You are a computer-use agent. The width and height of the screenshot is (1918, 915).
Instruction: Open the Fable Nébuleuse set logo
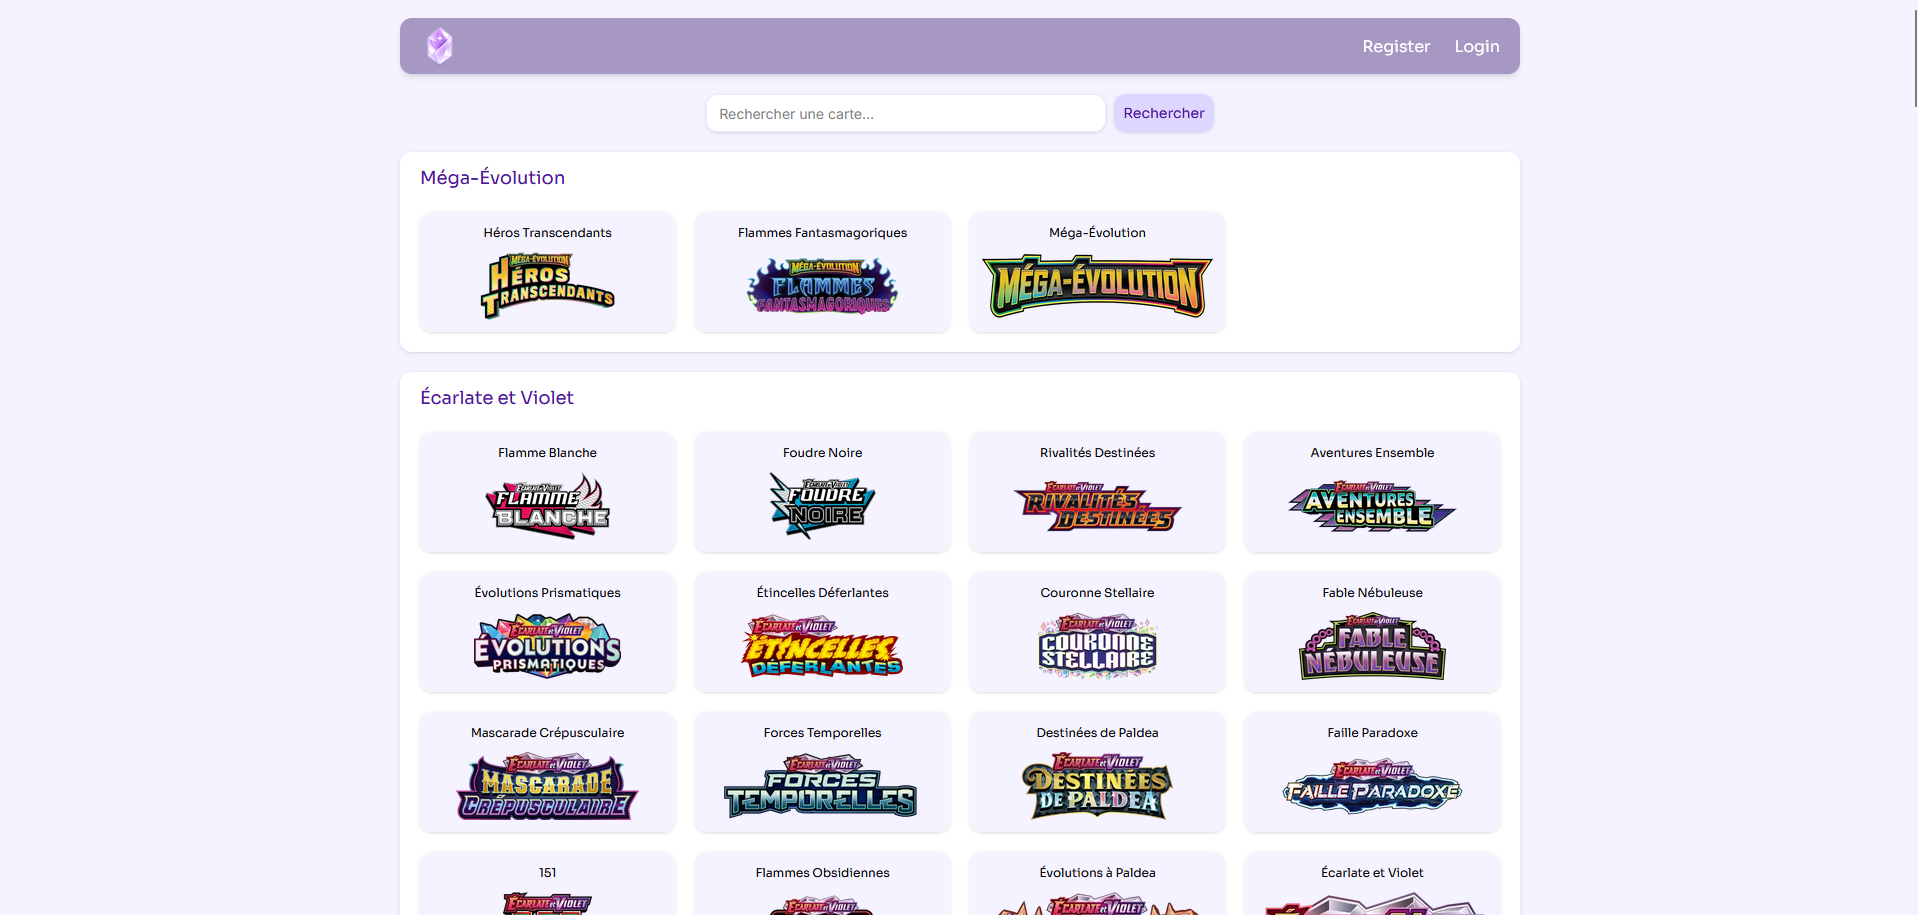tap(1372, 646)
